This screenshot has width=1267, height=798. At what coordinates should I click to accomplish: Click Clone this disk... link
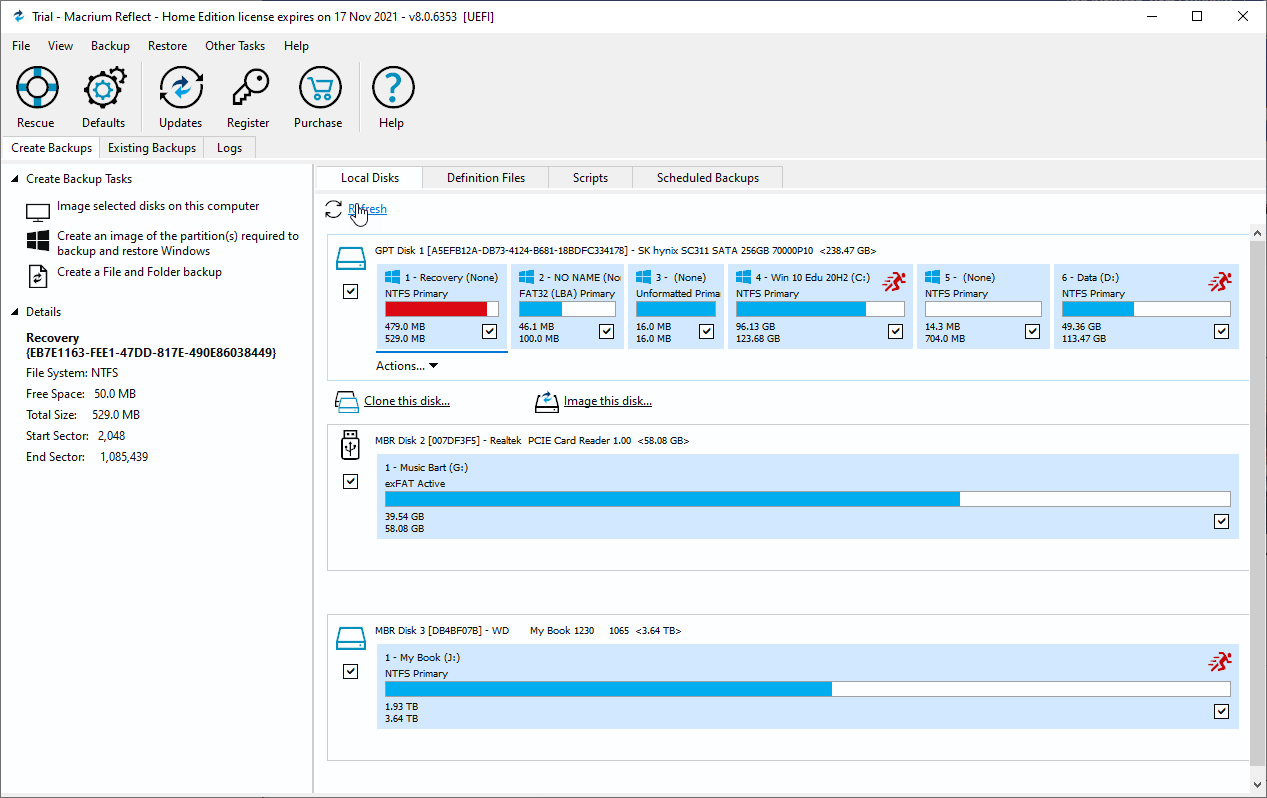click(x=407, y=401)
